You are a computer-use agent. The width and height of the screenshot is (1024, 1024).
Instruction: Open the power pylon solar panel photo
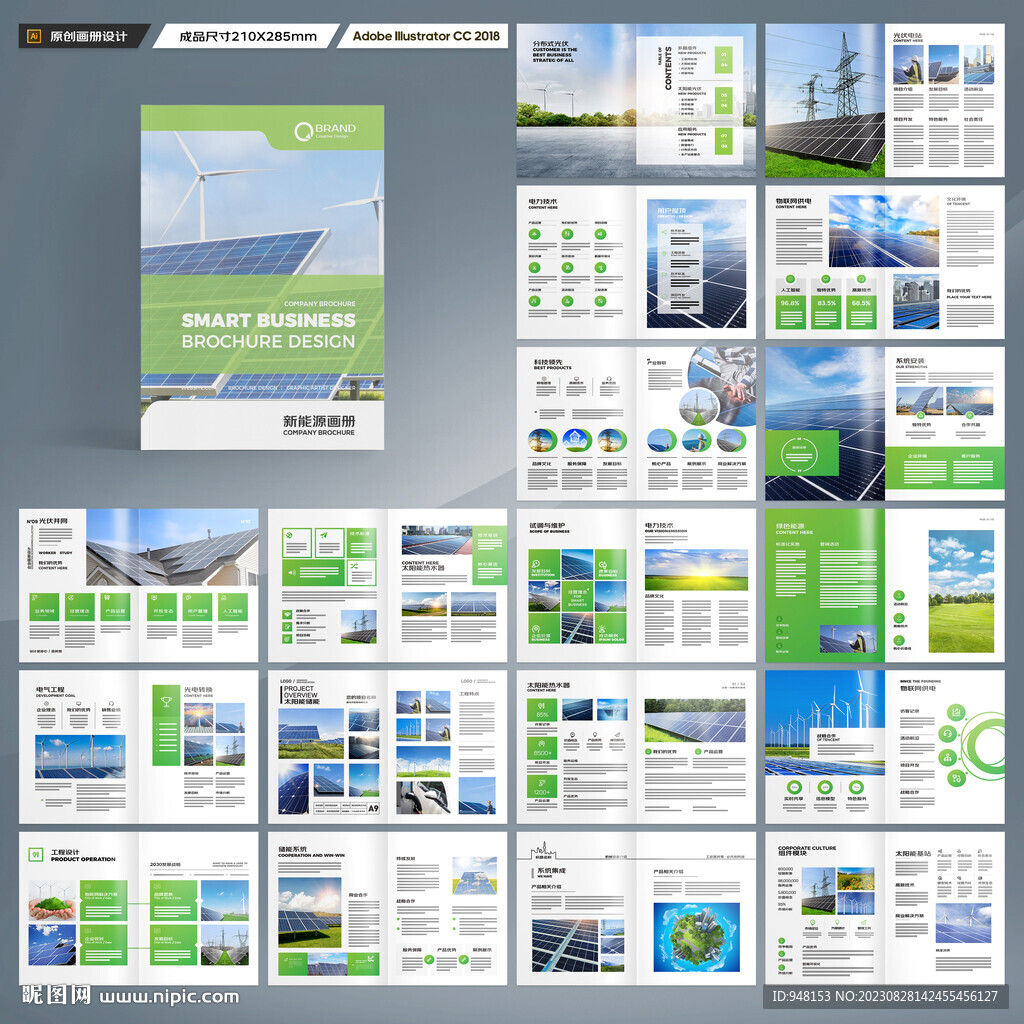pos(825,101)
